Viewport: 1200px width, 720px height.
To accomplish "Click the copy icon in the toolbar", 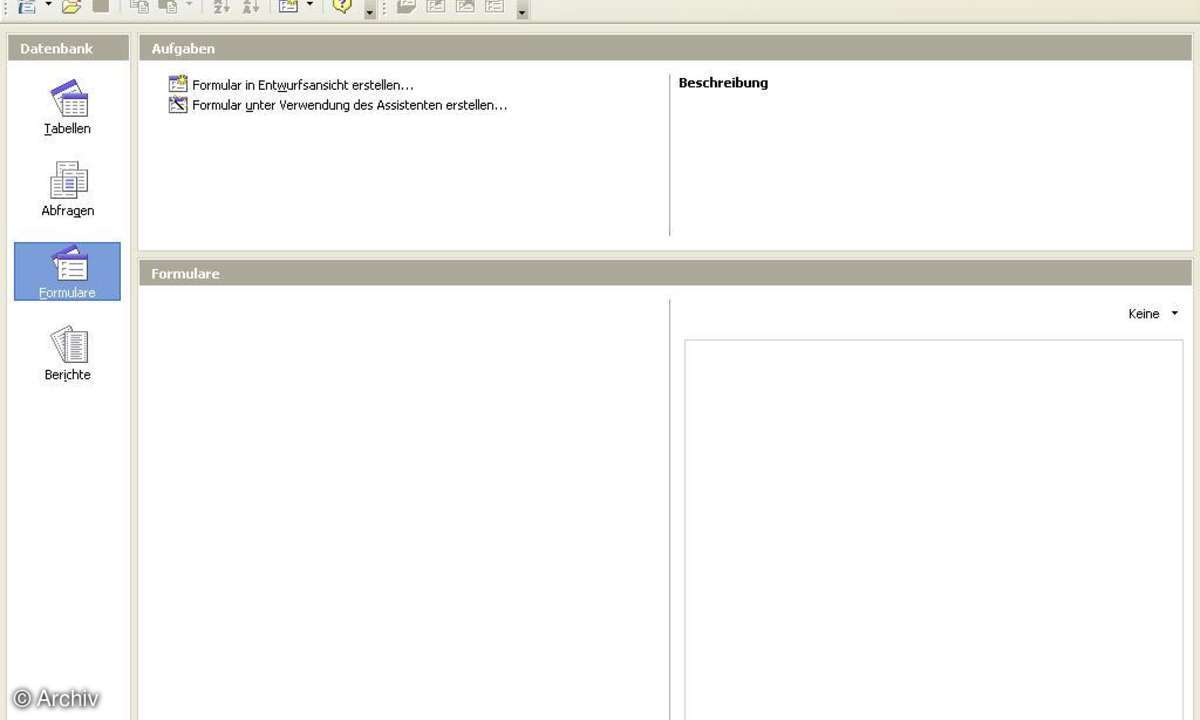I will (140, 6).
